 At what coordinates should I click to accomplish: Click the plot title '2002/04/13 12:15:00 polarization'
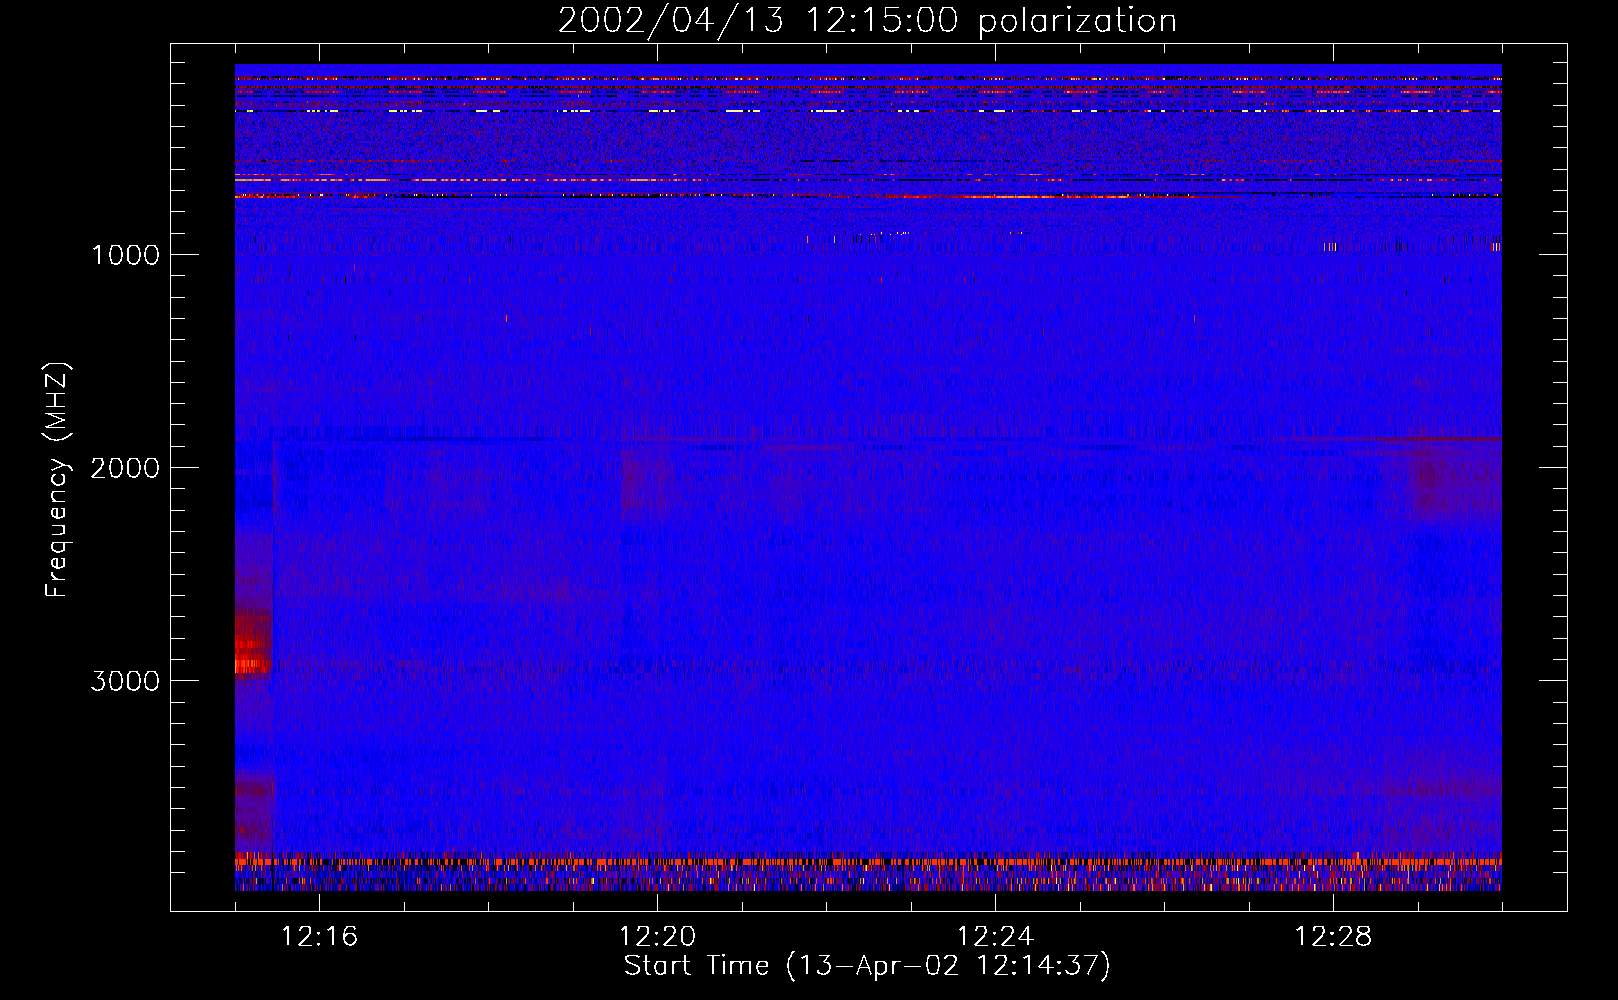click(867, 20)
